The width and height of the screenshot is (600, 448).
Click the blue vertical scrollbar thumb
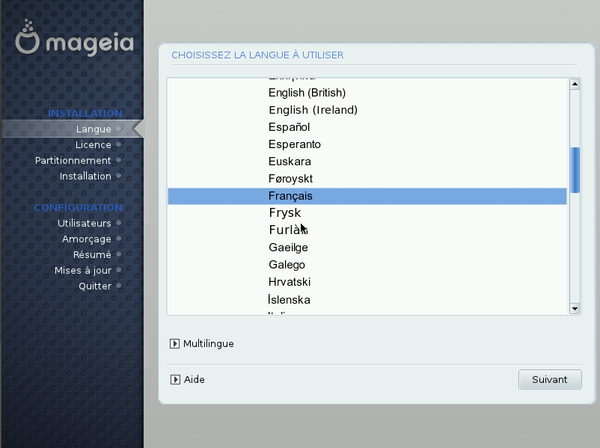(x=575, y=170)
